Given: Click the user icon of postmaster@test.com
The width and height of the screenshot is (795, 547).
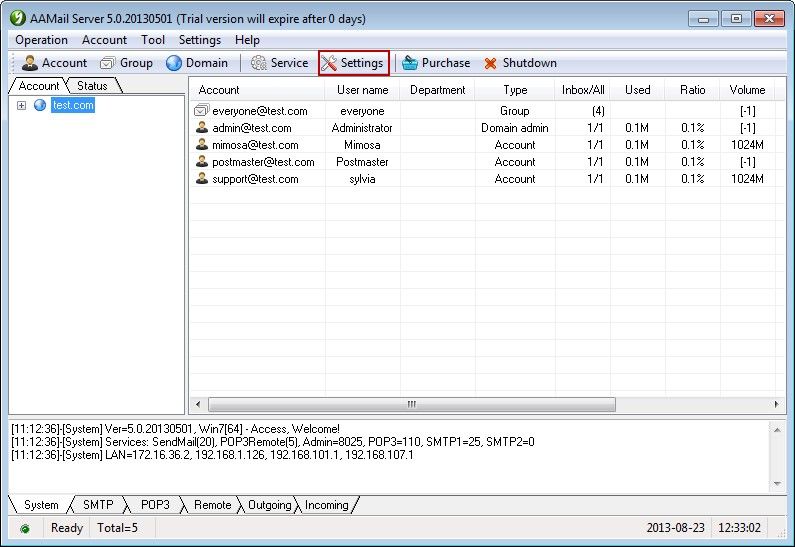Looking at the screenshot, I should 202,161.
